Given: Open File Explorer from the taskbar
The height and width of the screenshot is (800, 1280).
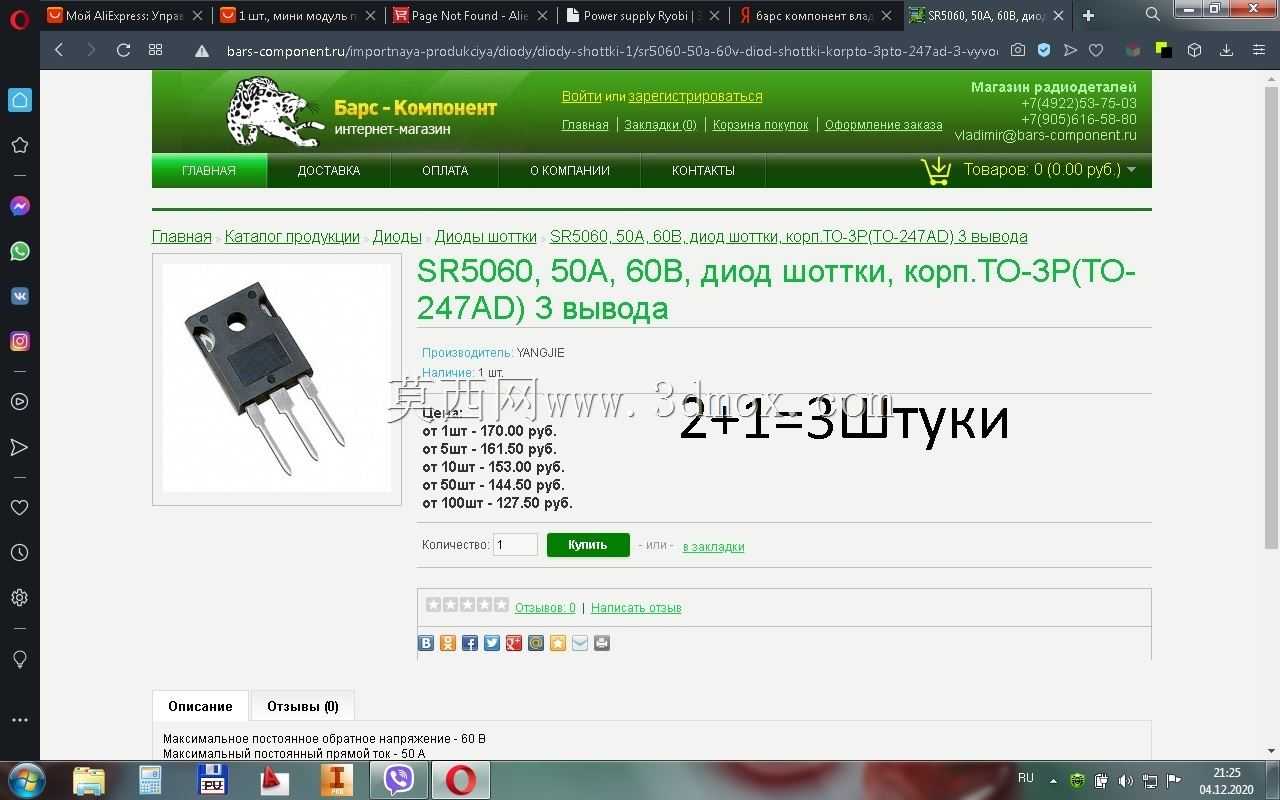Looking at the screenshot, I should (88, 780).
